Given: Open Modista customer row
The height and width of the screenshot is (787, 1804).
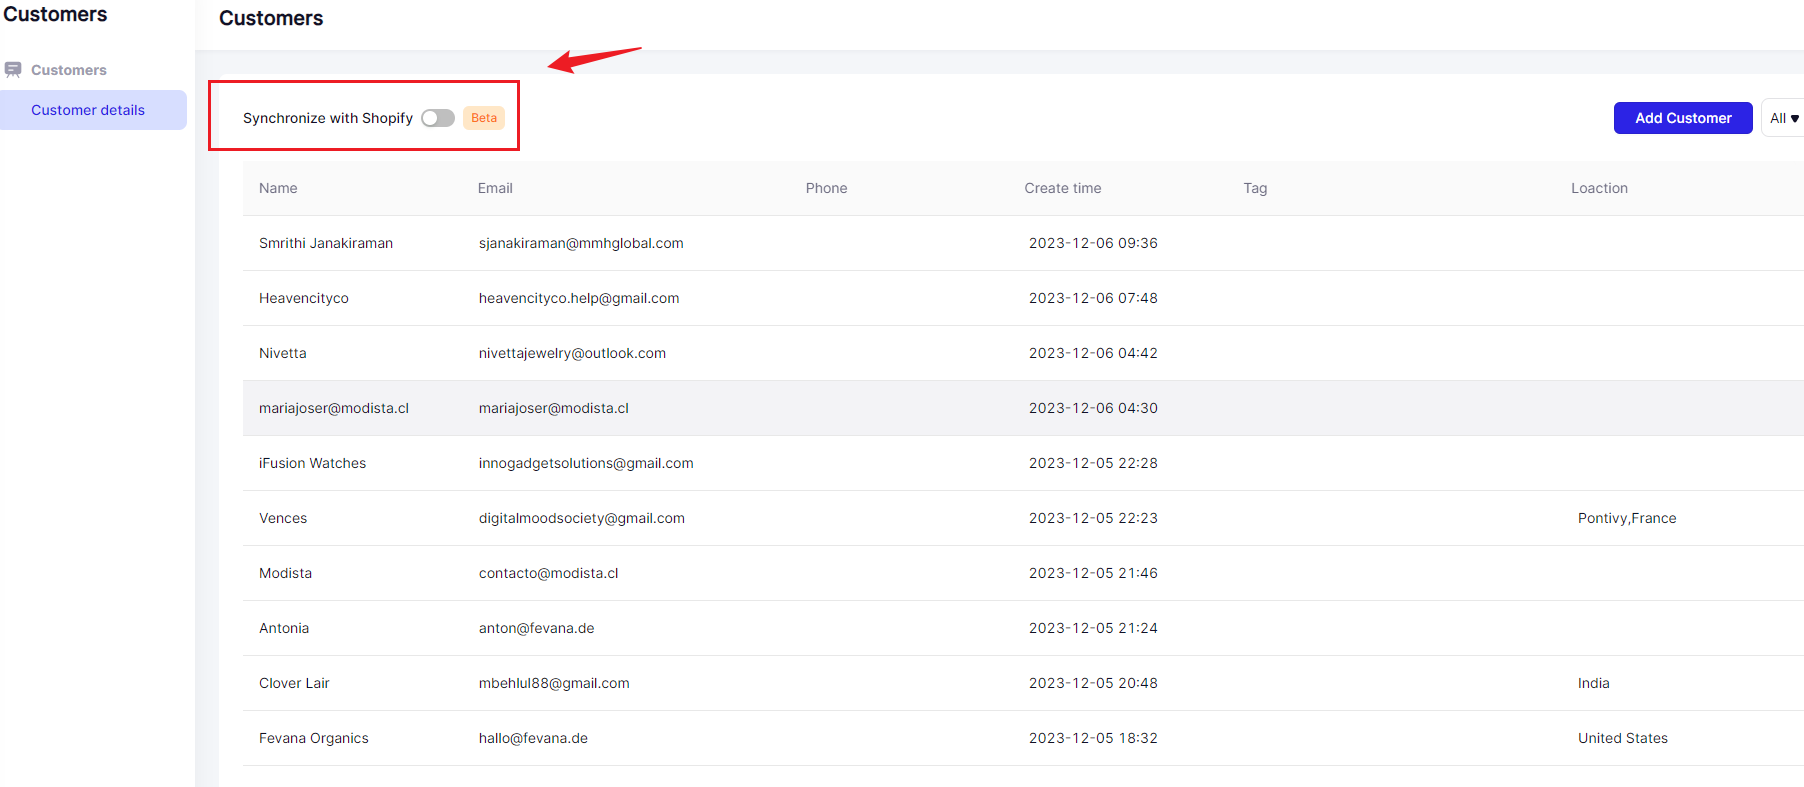Looking at the screenshot, I should click(1023, 573).
